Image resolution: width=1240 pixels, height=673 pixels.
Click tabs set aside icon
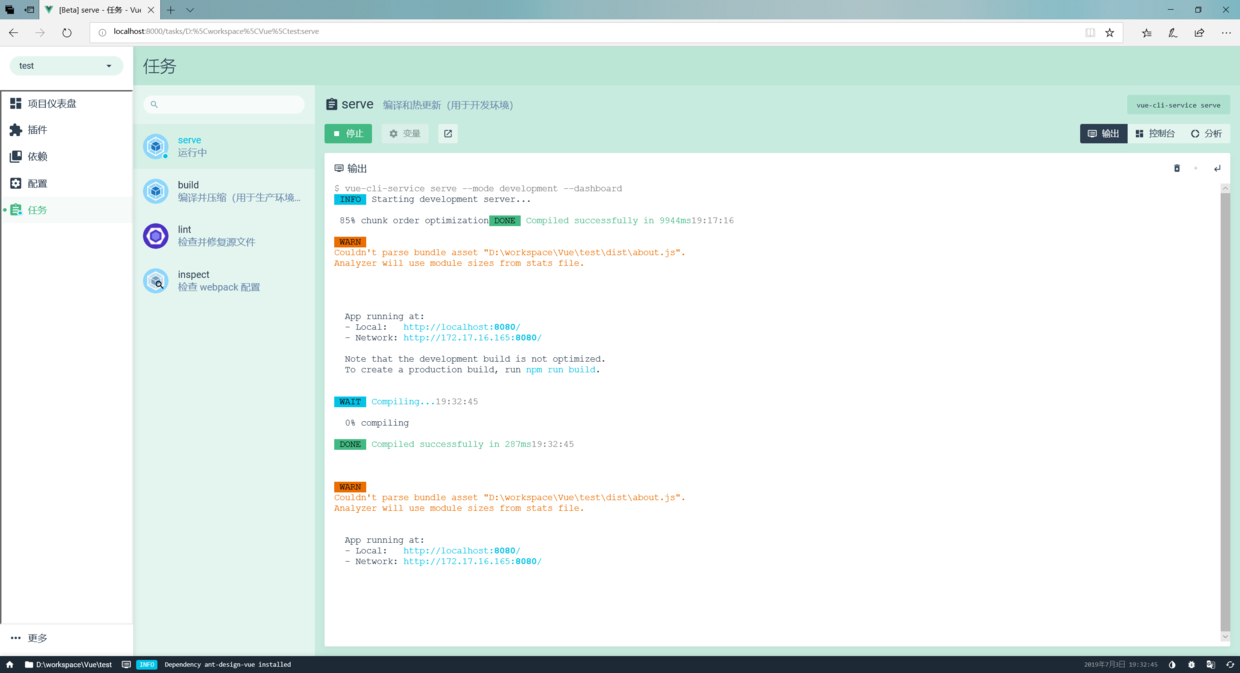(29, 10)
